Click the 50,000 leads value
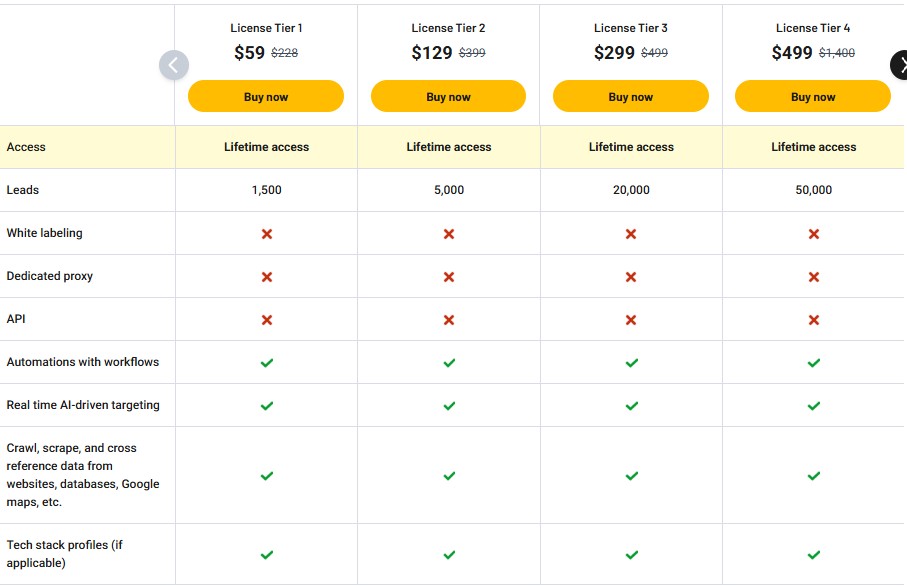The width and height of the screenshot is (907, 586). (x=813, y=190)
